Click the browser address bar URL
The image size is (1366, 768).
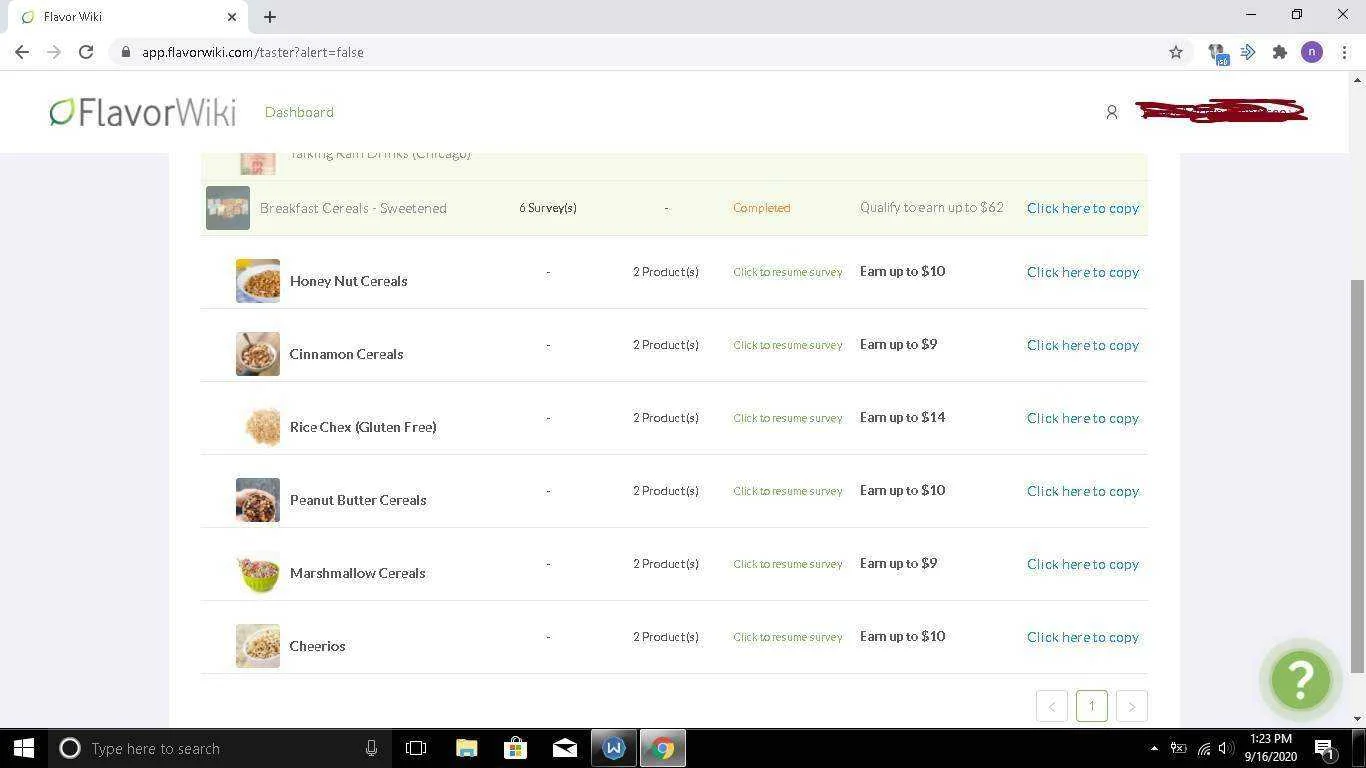pyautogui.click(x=253, y=52)
